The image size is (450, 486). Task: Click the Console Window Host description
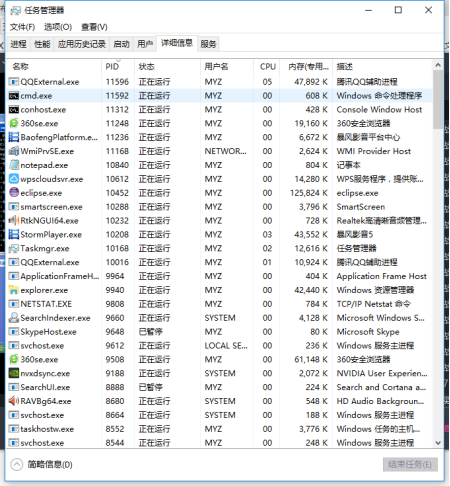[379, 110]
